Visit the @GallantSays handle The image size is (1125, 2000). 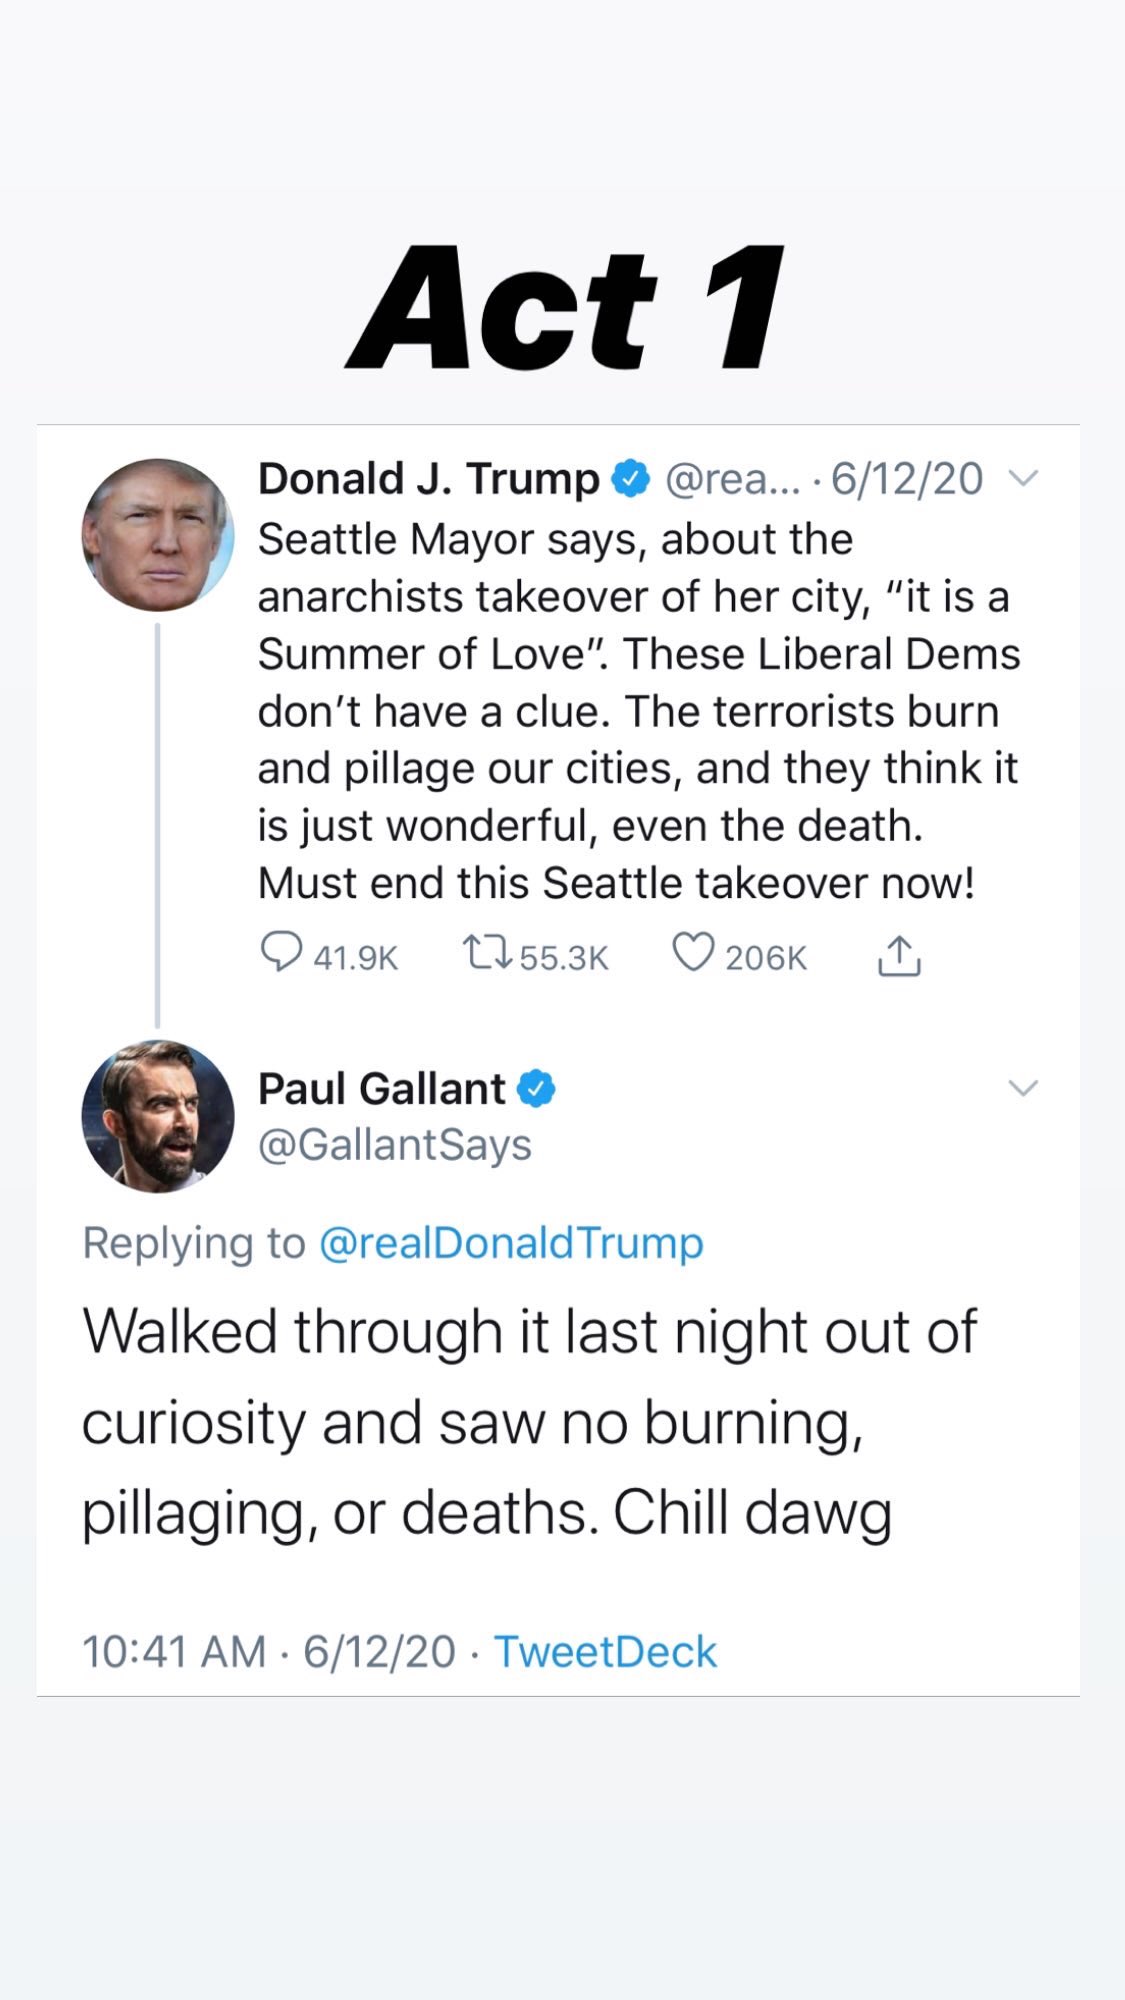(394, 1145)
